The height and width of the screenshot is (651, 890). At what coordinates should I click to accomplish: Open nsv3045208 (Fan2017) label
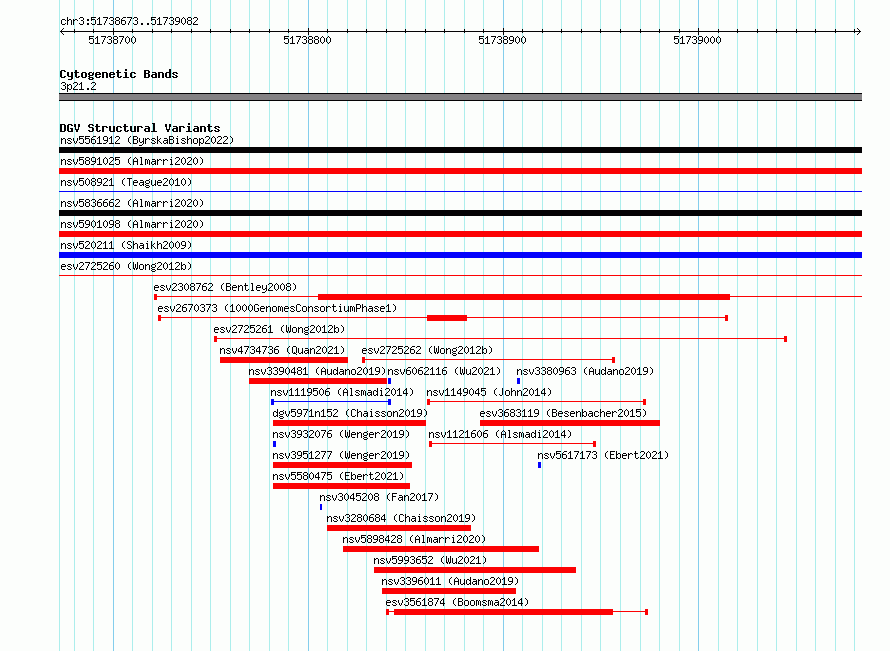pyautogui.click(x=379, y=497)
